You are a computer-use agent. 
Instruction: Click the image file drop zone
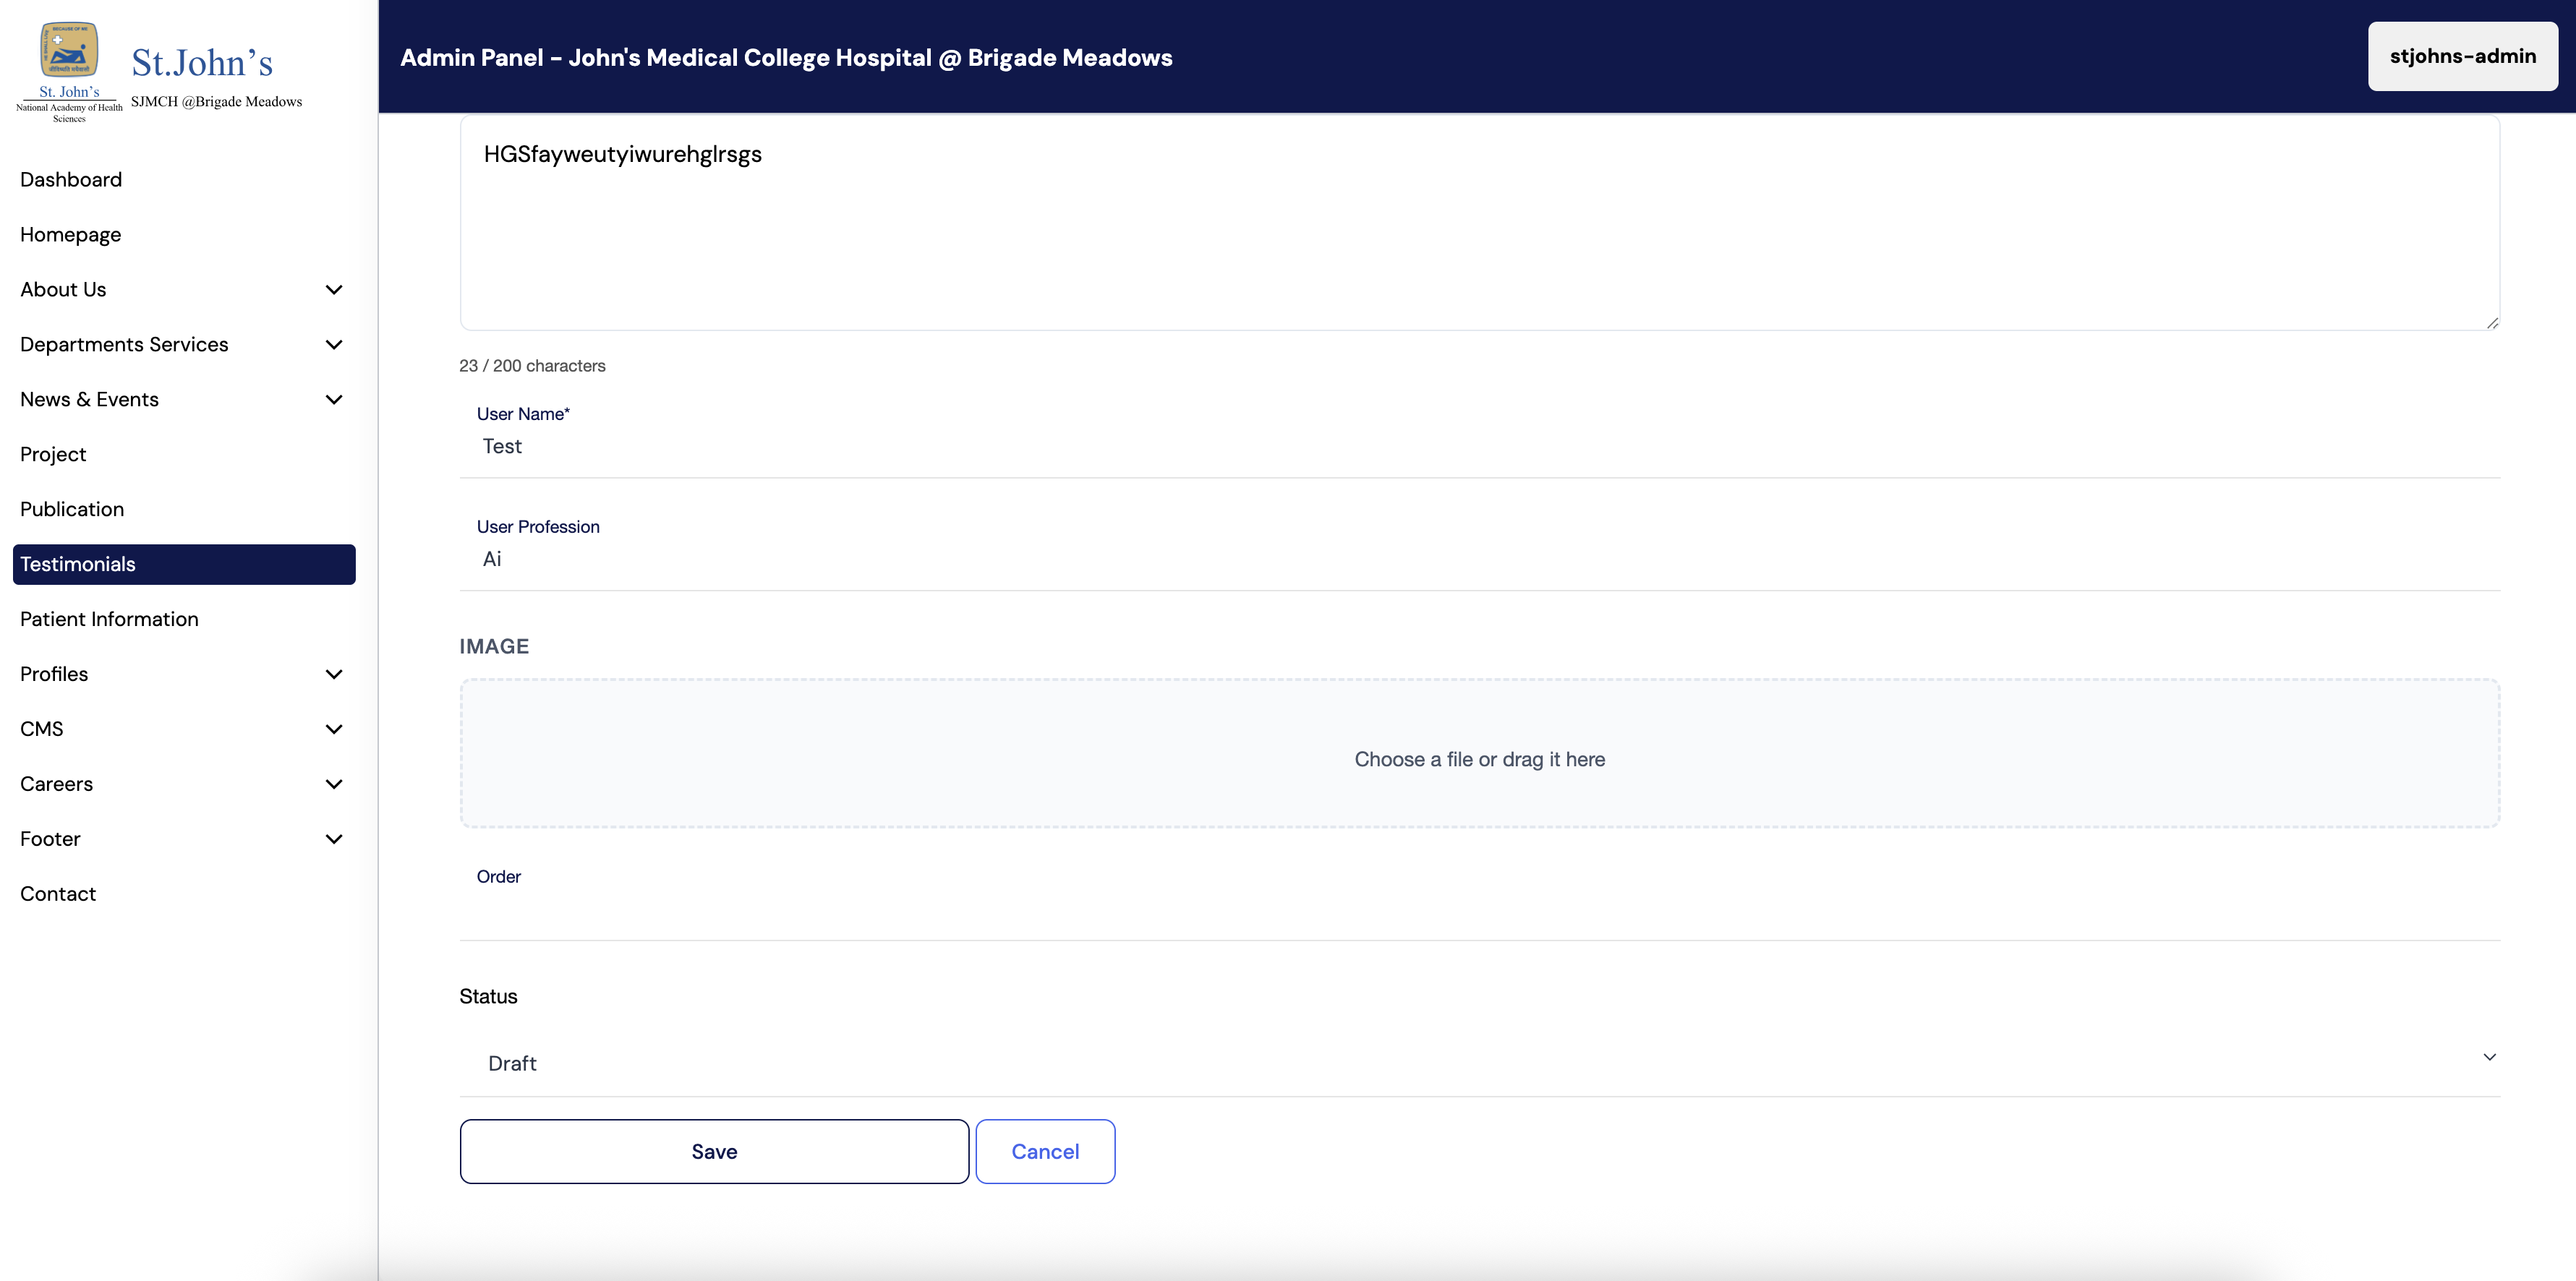(1479, 754)
